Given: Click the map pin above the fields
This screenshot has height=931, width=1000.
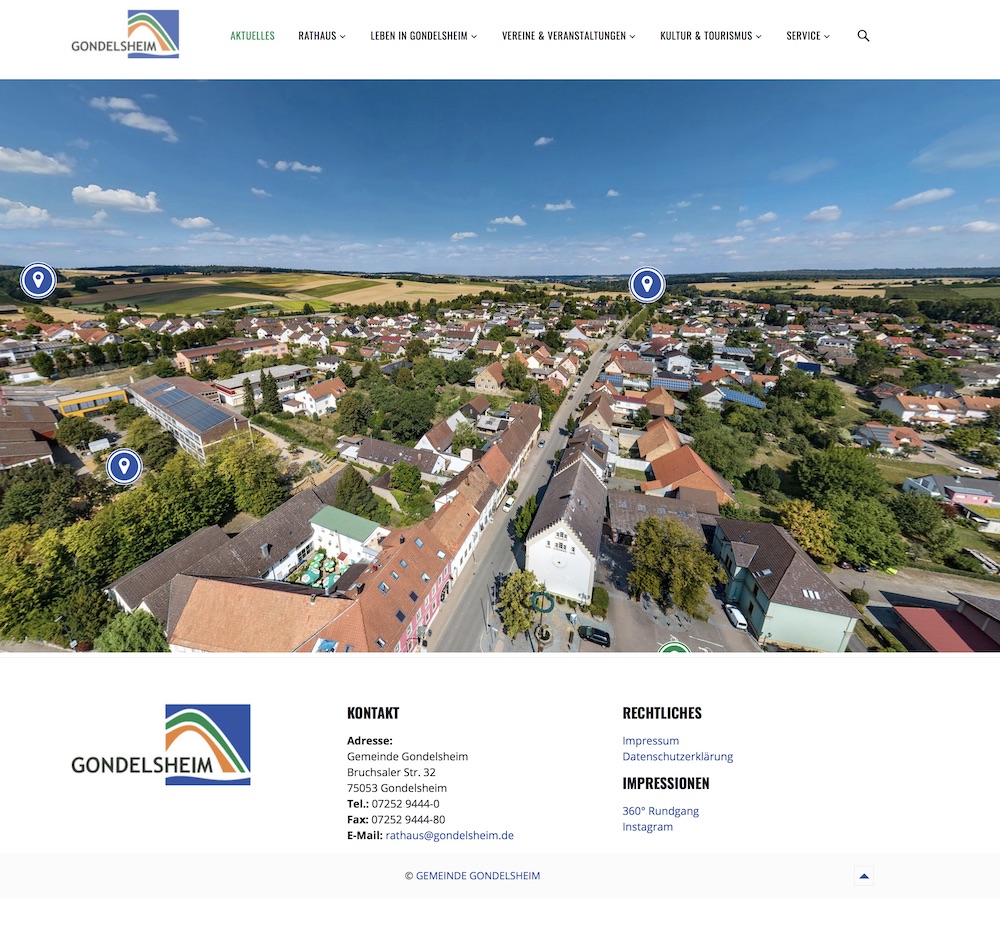Looking at the screenshot, I should pyautogui.click(x=38, y=281).
